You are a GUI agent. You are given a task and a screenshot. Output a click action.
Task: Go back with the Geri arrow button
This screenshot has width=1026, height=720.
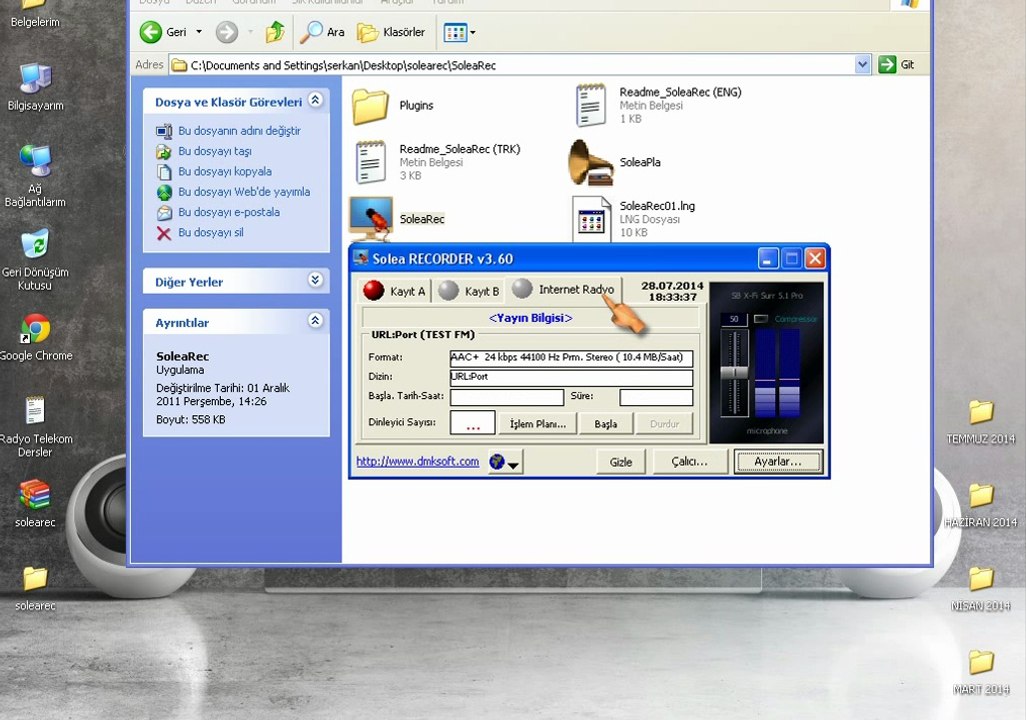click(164, 32)
